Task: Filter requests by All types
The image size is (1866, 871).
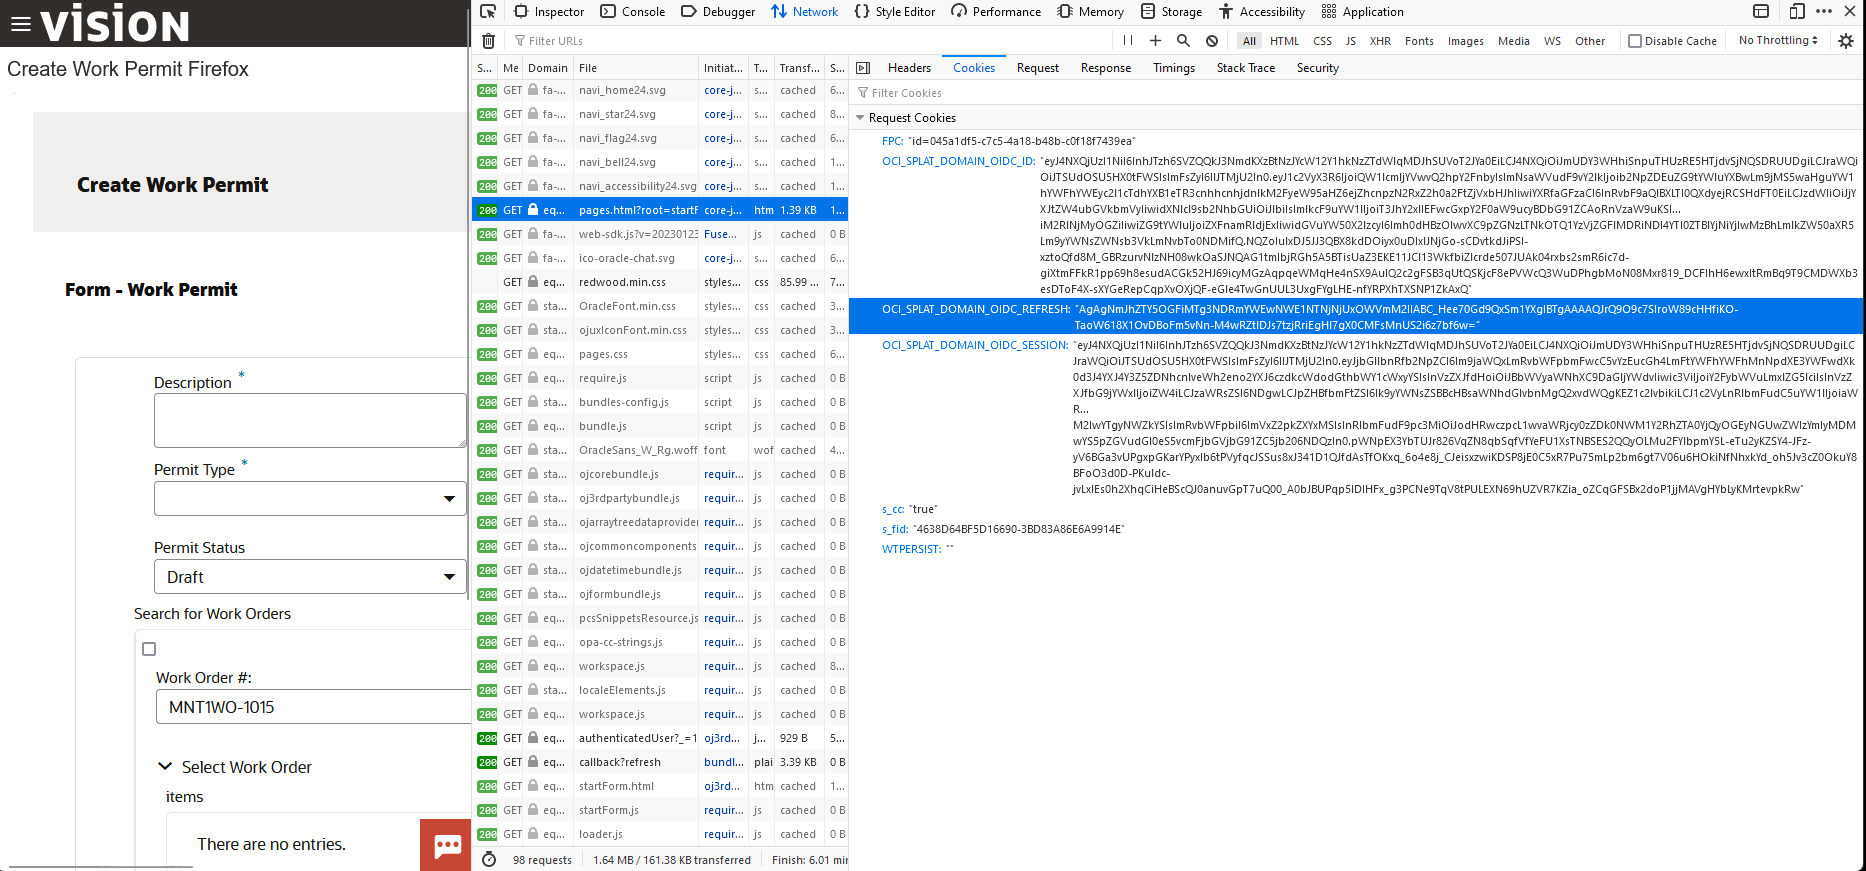Action: pyautogui.click(x=1249, y=41)
